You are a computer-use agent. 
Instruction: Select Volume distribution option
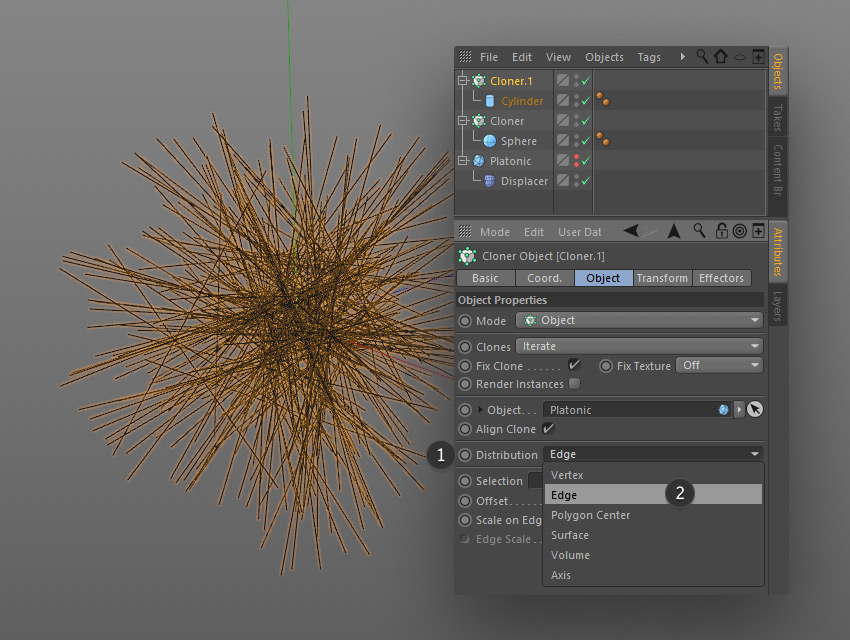click(x=653, y=555)
